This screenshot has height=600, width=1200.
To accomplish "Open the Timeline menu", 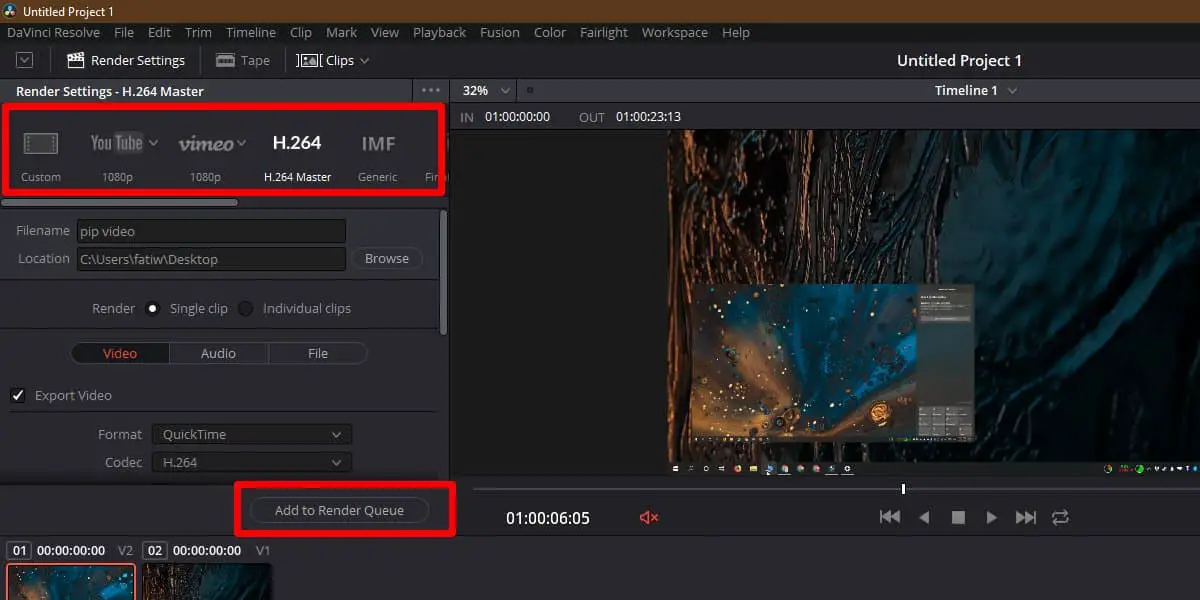I will [x=251, y=32].
